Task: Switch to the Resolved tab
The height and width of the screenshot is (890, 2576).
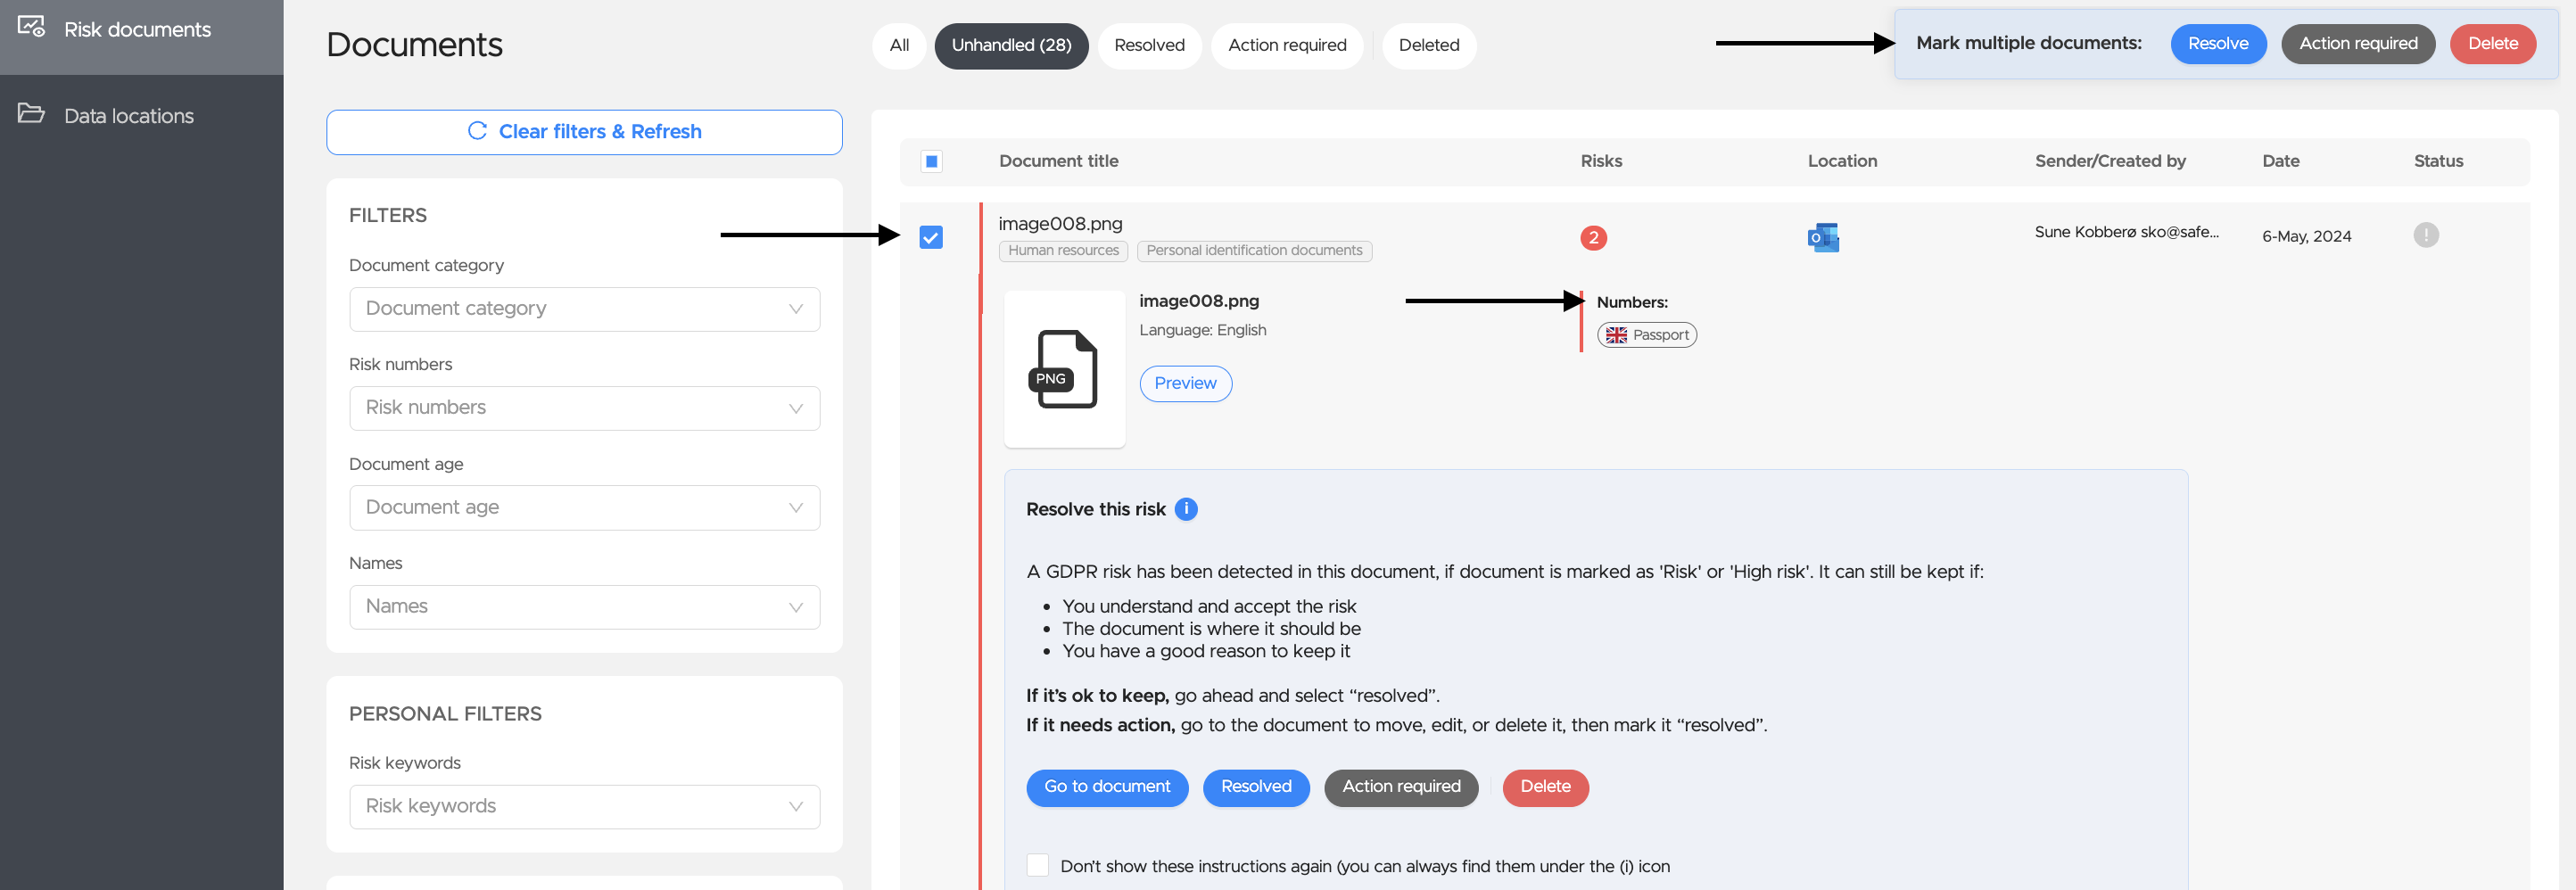Action: coord(1149,45)
